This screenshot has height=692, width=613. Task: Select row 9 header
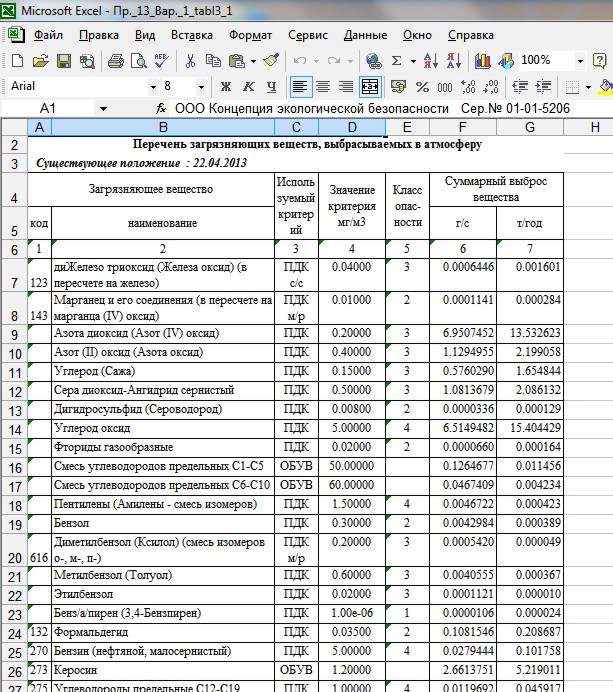pyautogui.click(x=13, y=333)
